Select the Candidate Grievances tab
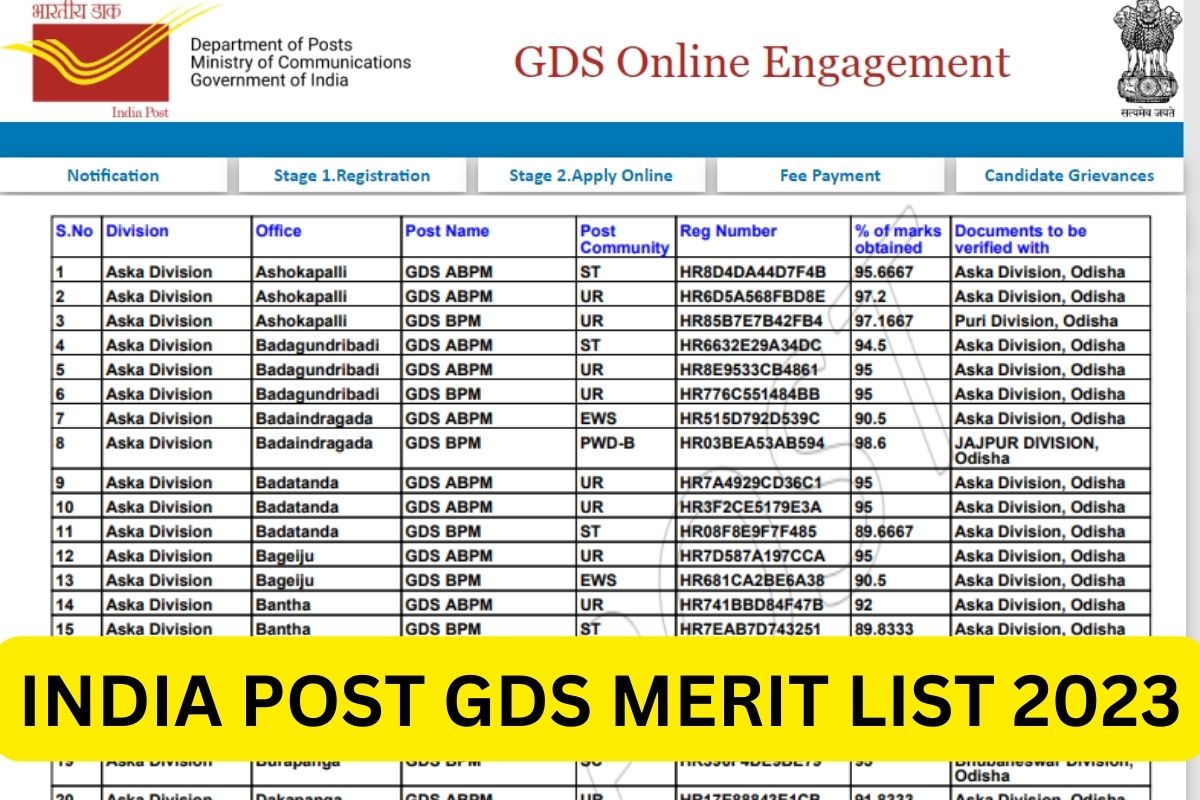Image resolution: width=1200 pixels, height=800 pixels. 1069,175
